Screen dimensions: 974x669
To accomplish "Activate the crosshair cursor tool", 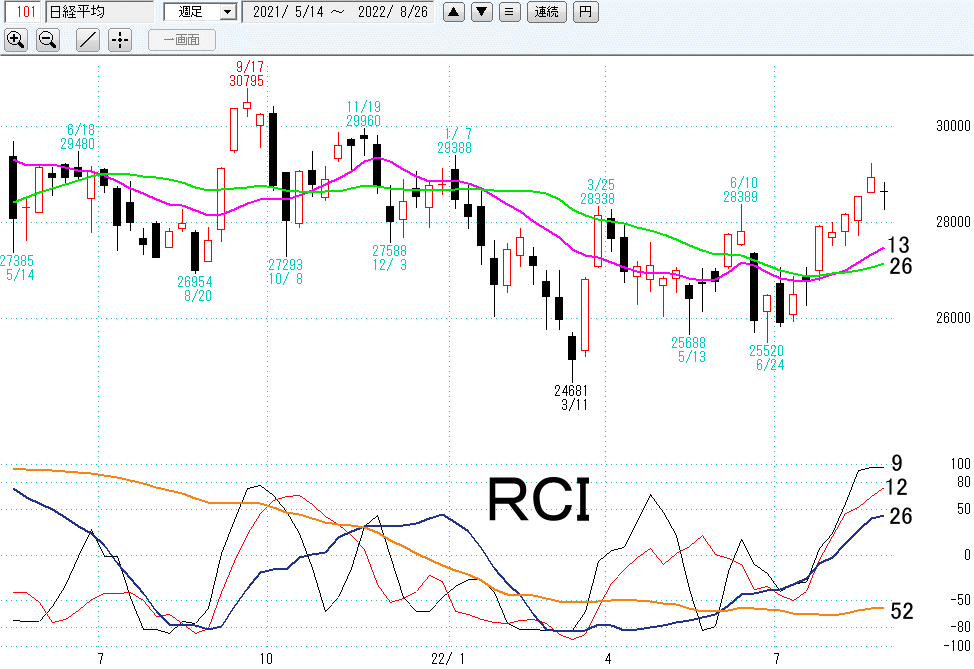I will click(x=119, y=40).
